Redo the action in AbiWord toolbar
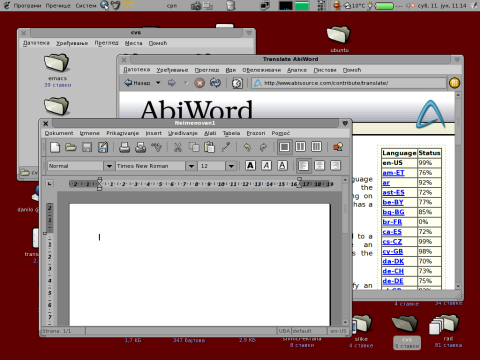The width and height of the screenshot is (480, 360). pos(263,147)
